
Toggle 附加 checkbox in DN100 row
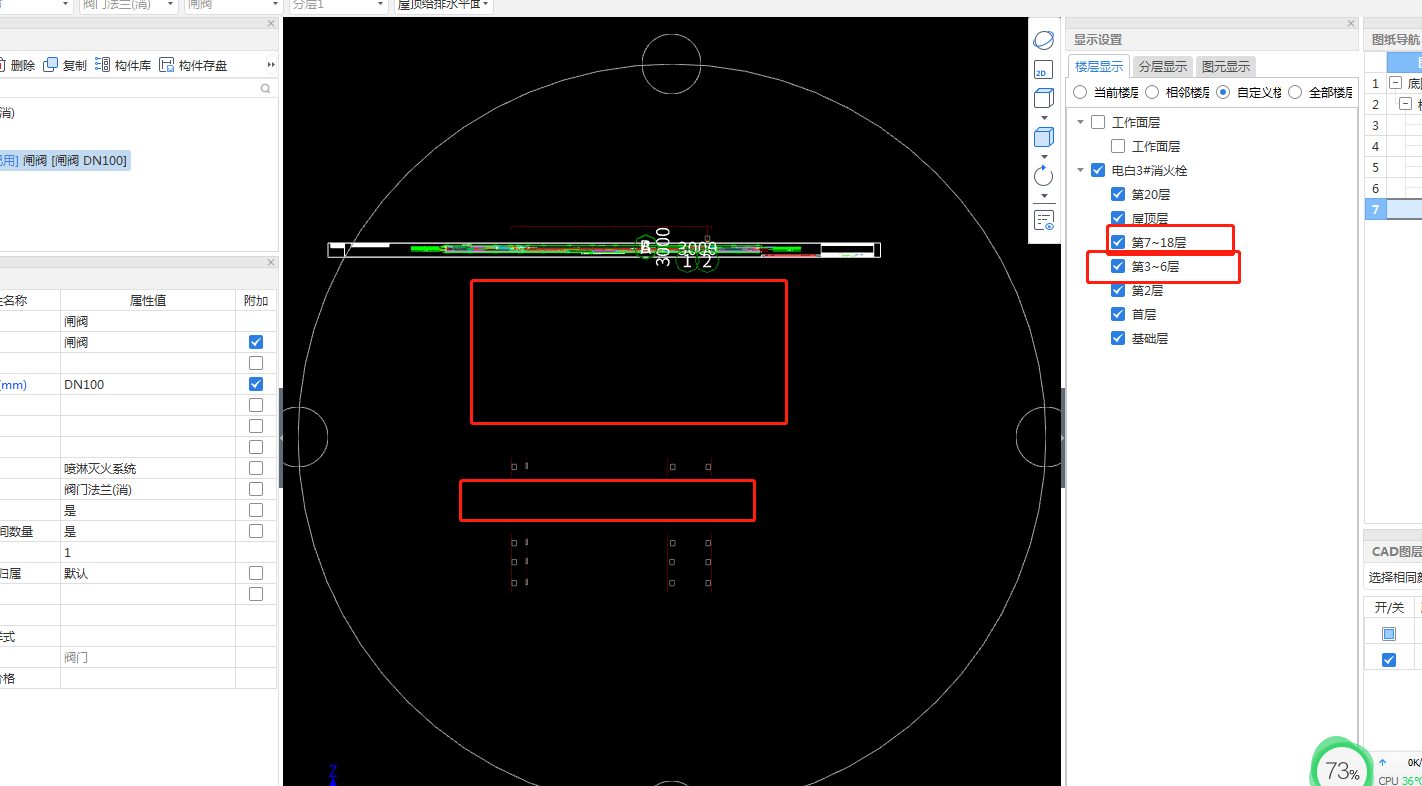(256, 384)
